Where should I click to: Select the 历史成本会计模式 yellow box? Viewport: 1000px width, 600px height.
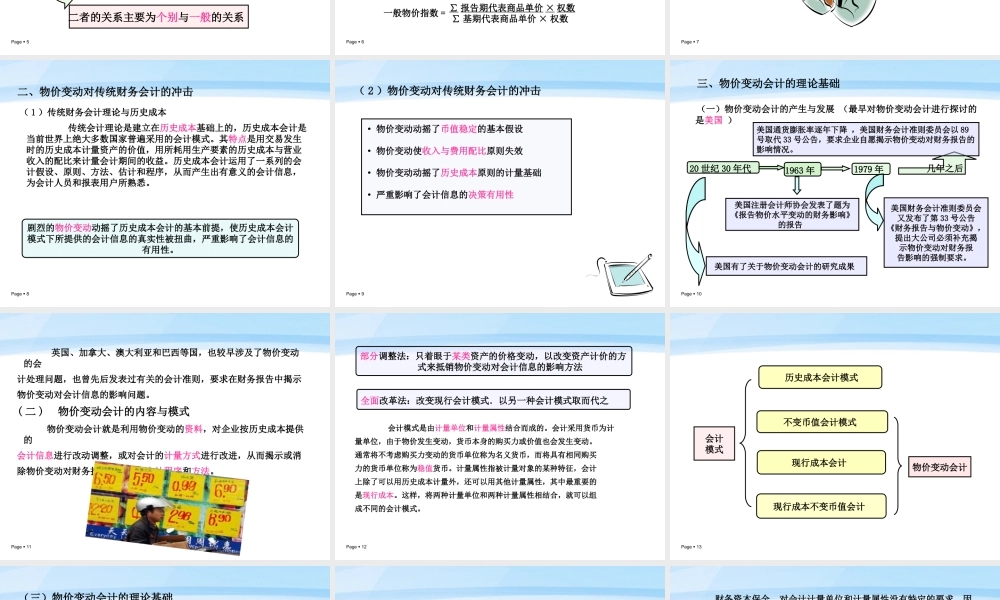click(820, 377)
